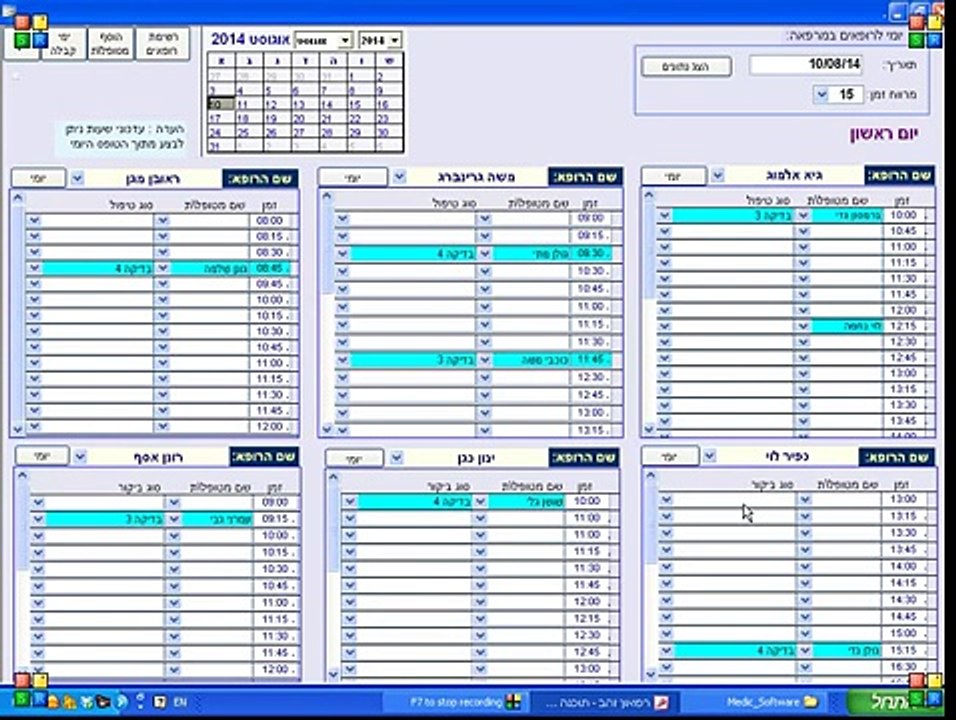Click the יומי button for גיא אלמוג

click(673, 176)
